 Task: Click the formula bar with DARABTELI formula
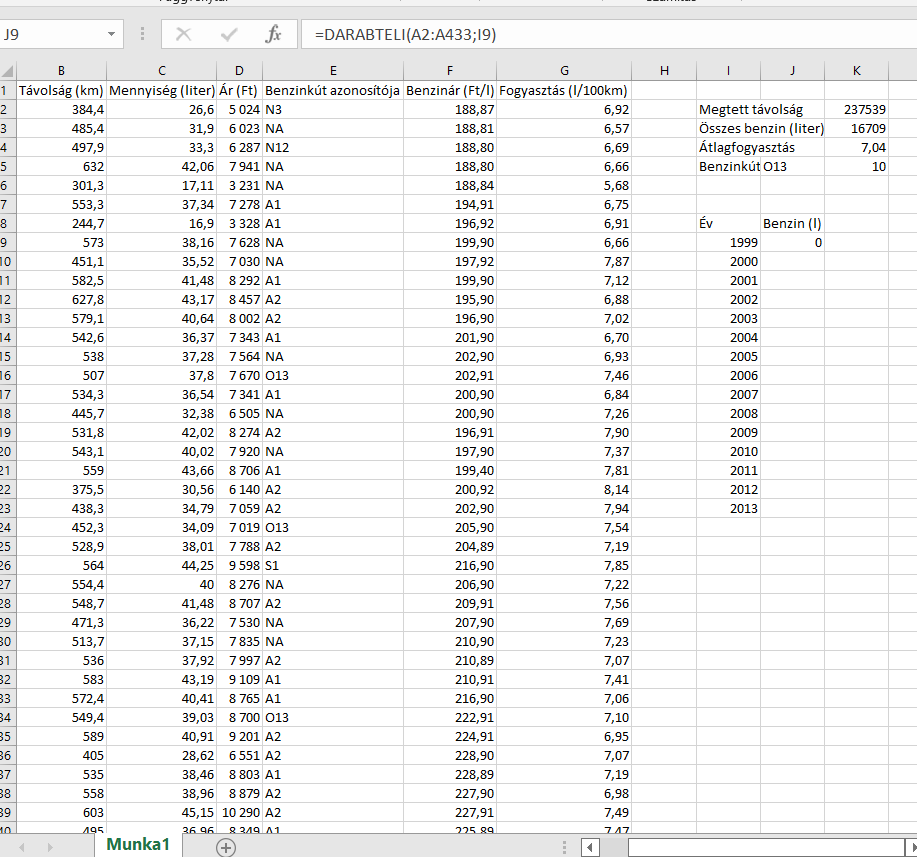(x=600, y=34)
